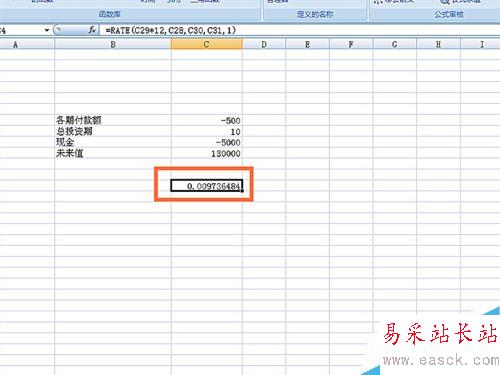Select column B header
Screen dimensions: 500x375
[x=113, y=44]
